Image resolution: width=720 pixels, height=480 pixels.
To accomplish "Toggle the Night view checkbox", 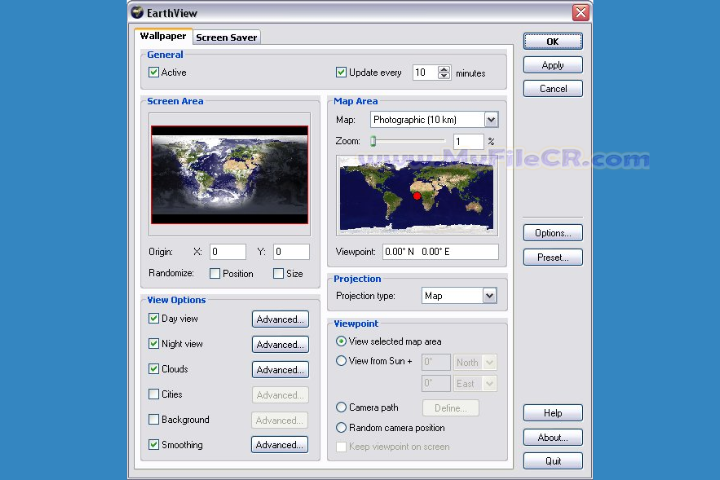I will [153, 344].
